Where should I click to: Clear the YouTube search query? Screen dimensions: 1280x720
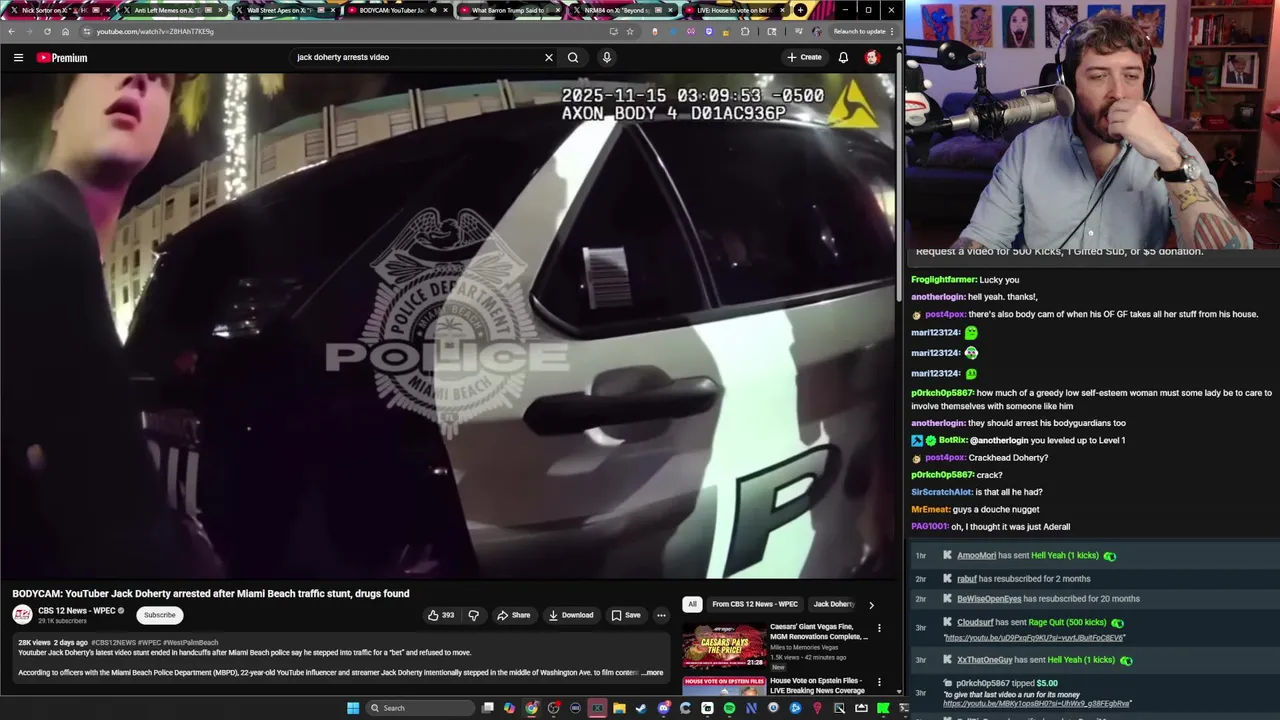coord(548,57)
